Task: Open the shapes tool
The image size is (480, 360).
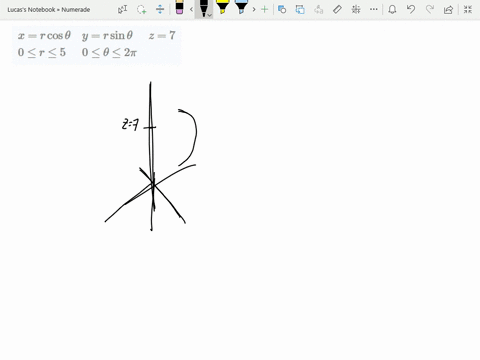Action: coord(282,9)
